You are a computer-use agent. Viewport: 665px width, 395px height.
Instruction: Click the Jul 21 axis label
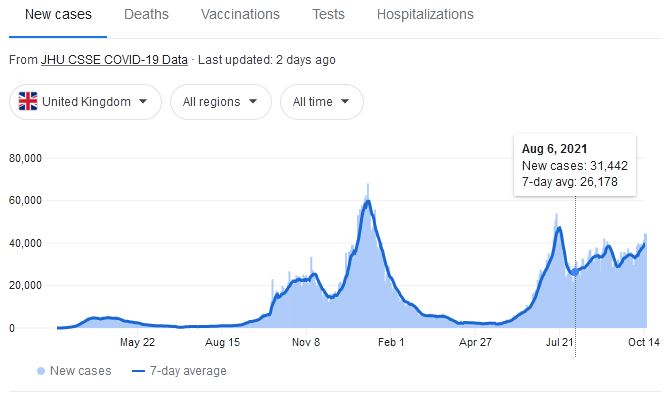click(559, 342)
